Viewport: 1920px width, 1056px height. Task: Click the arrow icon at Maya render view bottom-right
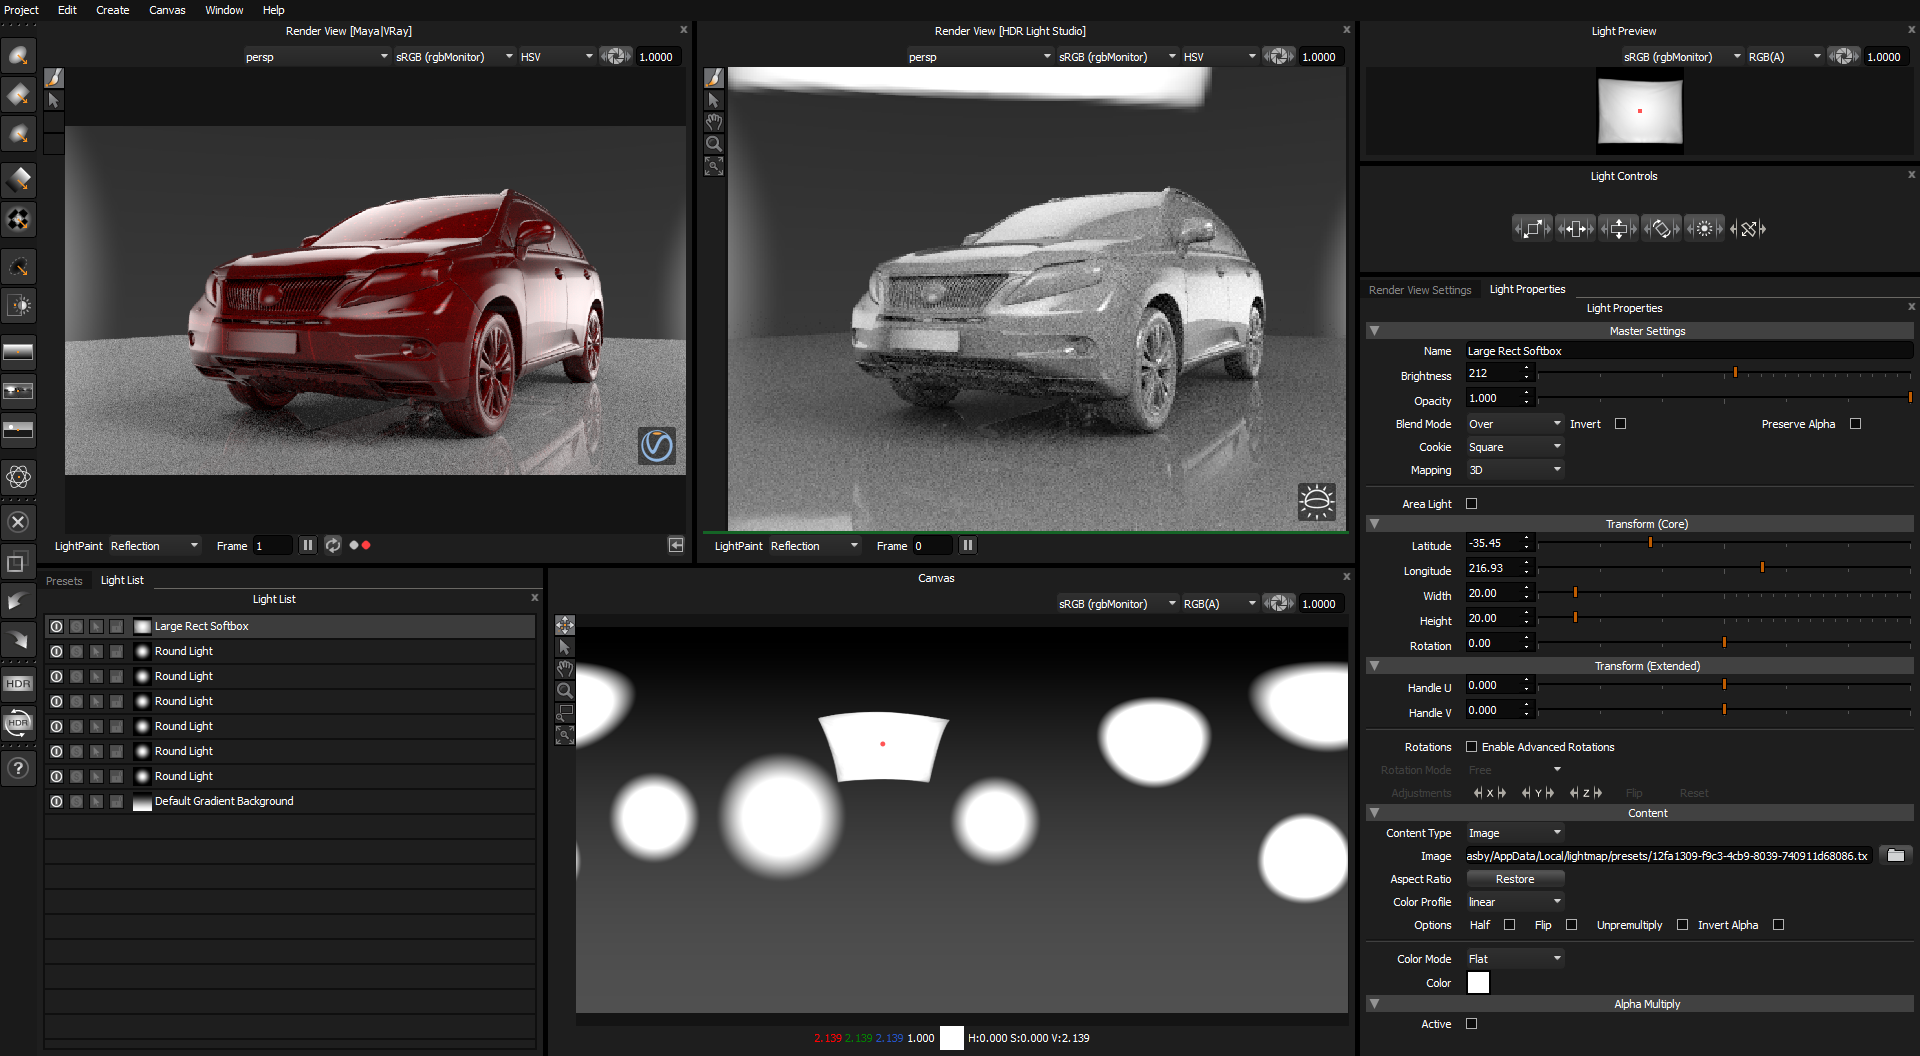pos(677,545)
